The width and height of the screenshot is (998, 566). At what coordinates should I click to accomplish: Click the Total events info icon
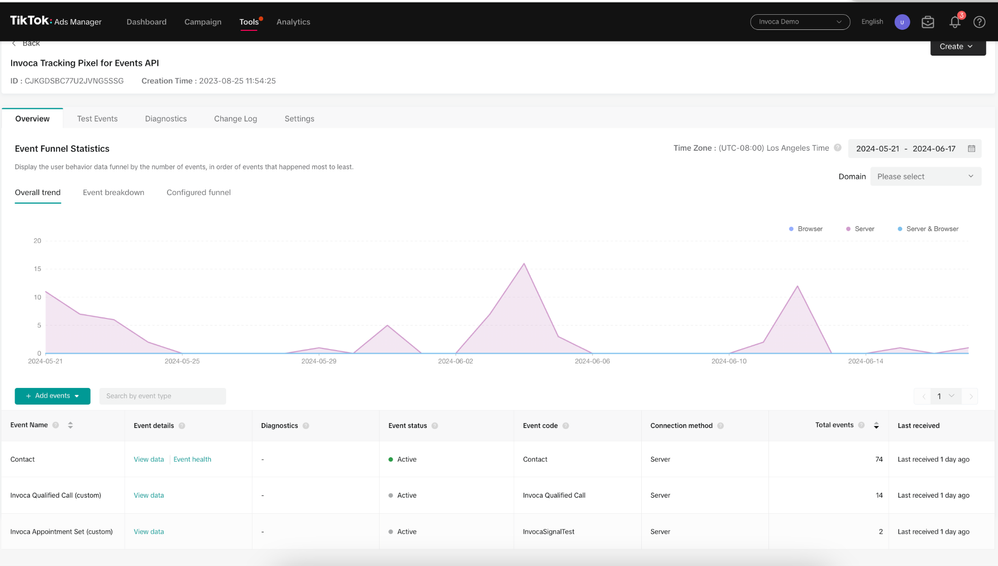861,425
